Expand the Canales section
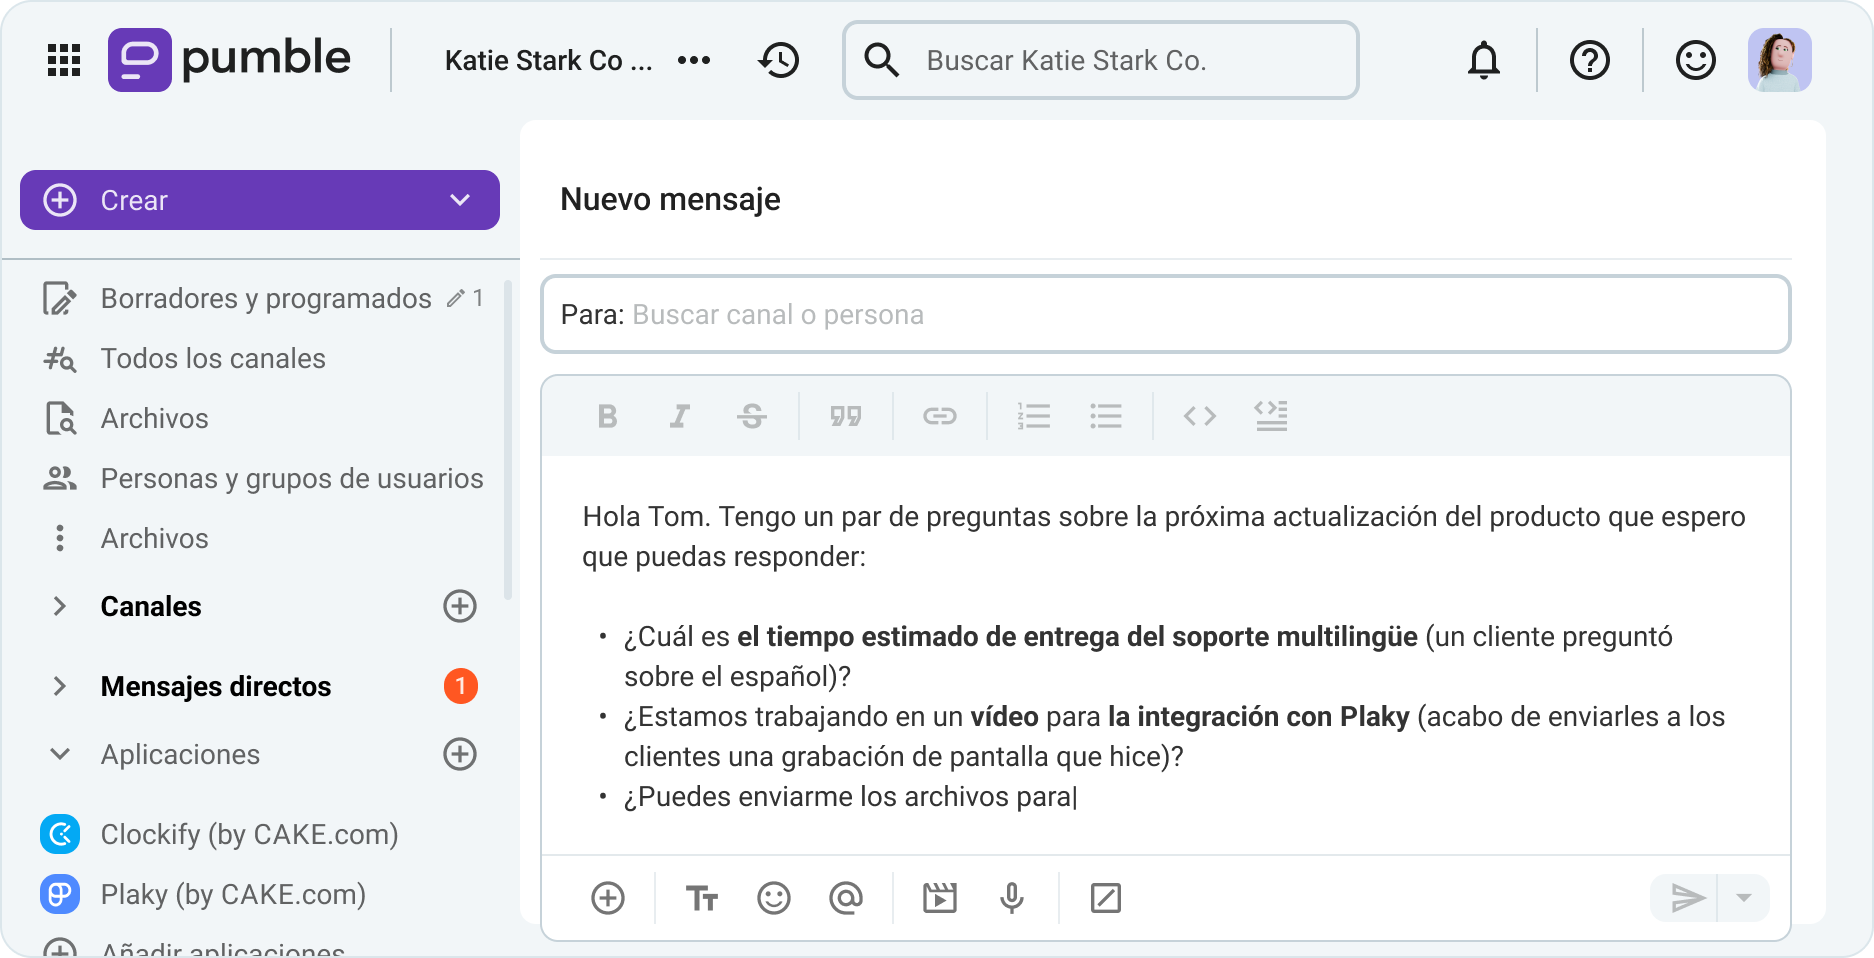 click(60, 606)
